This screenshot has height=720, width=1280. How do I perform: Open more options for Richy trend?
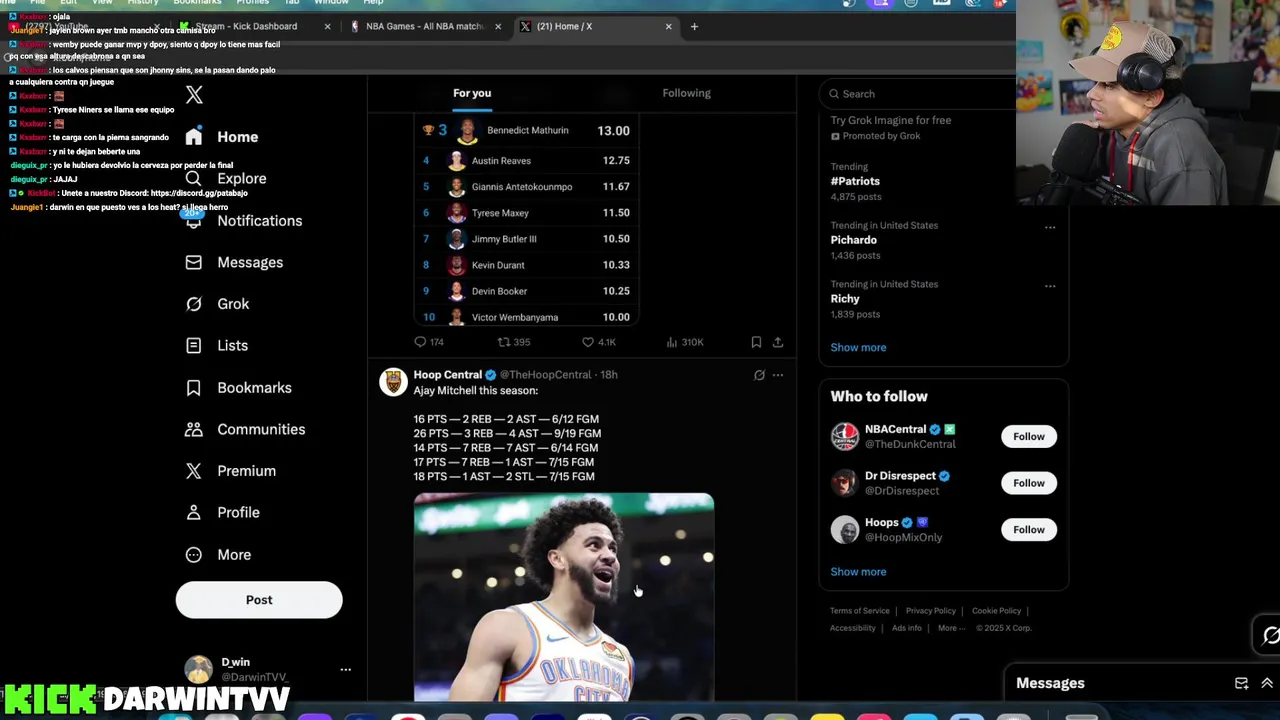pos(1050,286)
